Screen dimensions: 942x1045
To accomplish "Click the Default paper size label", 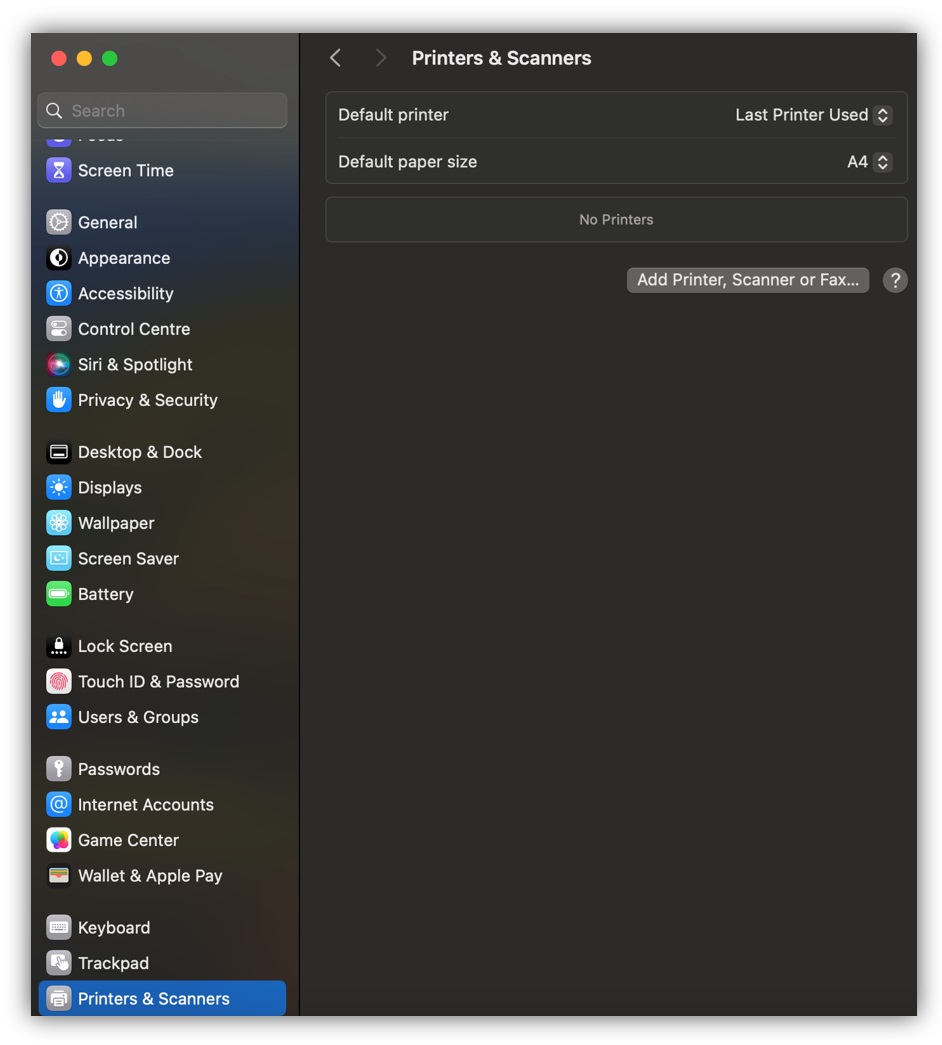I will [407, 162].
